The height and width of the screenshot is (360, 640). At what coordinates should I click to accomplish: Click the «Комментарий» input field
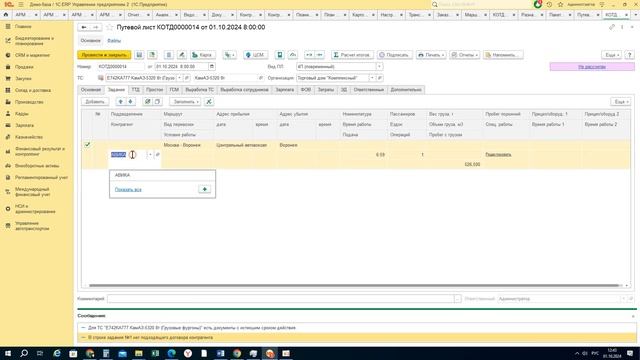coord(280,299)
